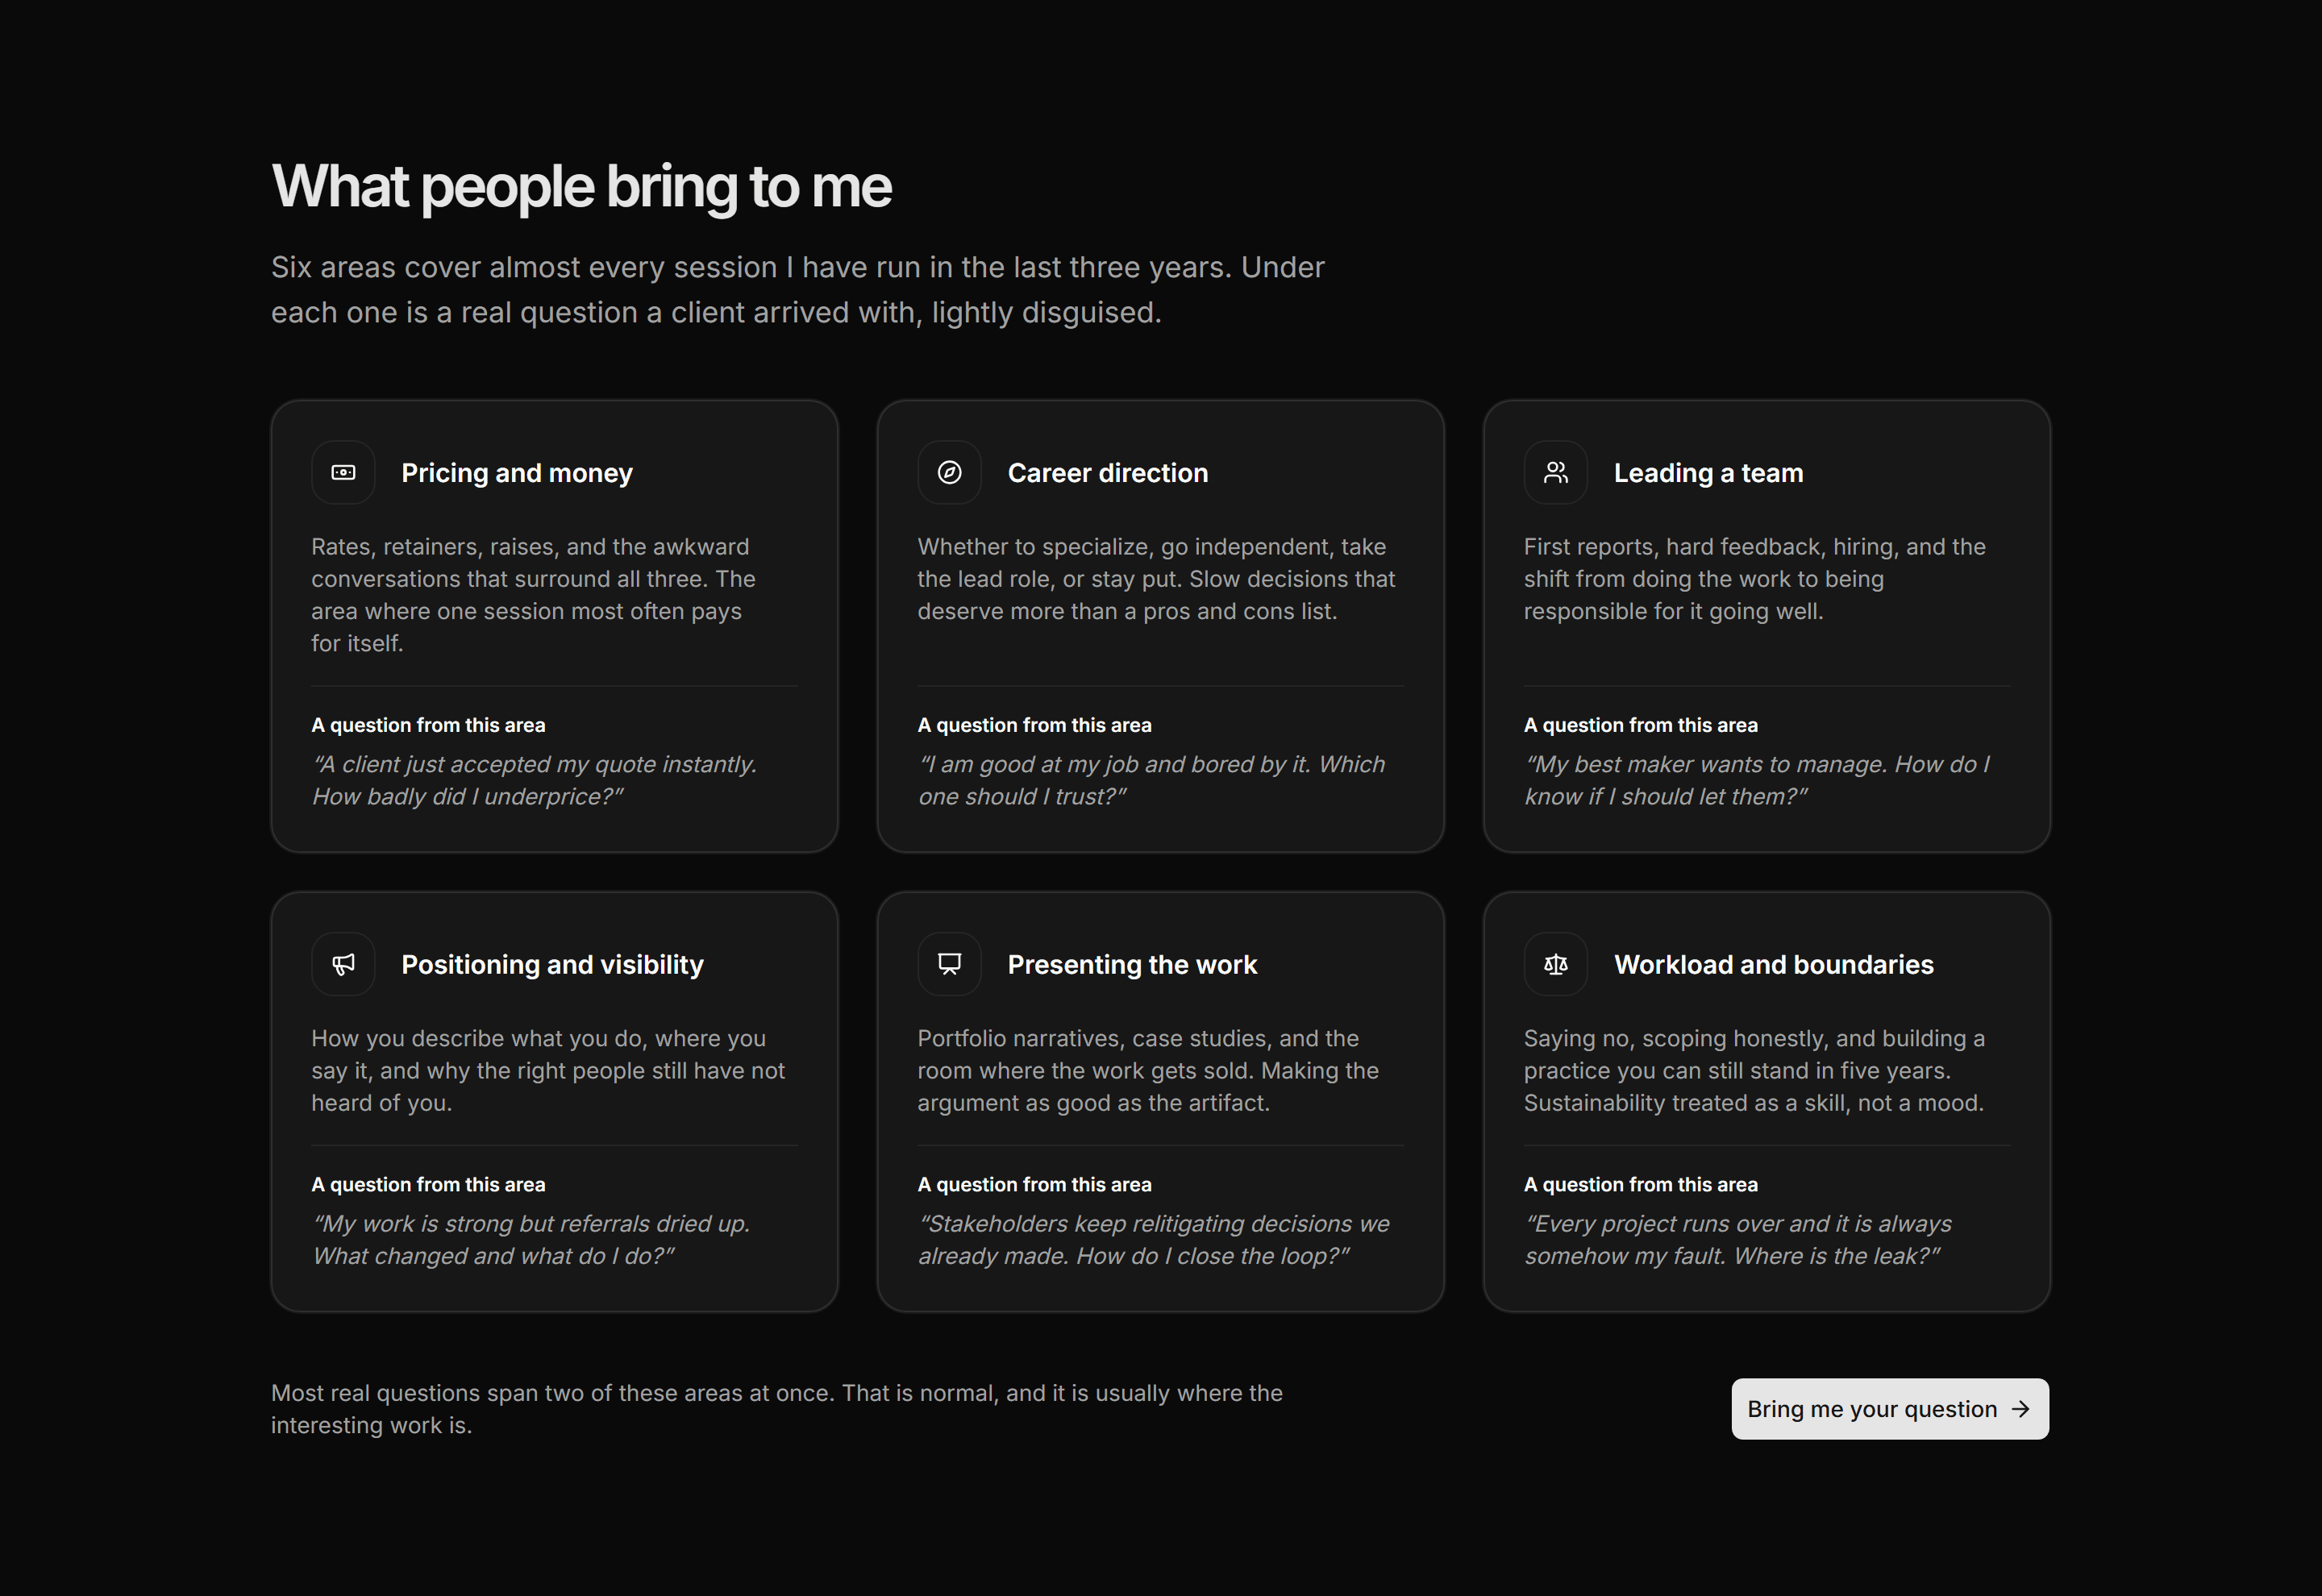The height and width of the screenshot is (1596, 2322).
Task: Click the quote about stakeholders relitigating decisions
Action: 1153,1240
